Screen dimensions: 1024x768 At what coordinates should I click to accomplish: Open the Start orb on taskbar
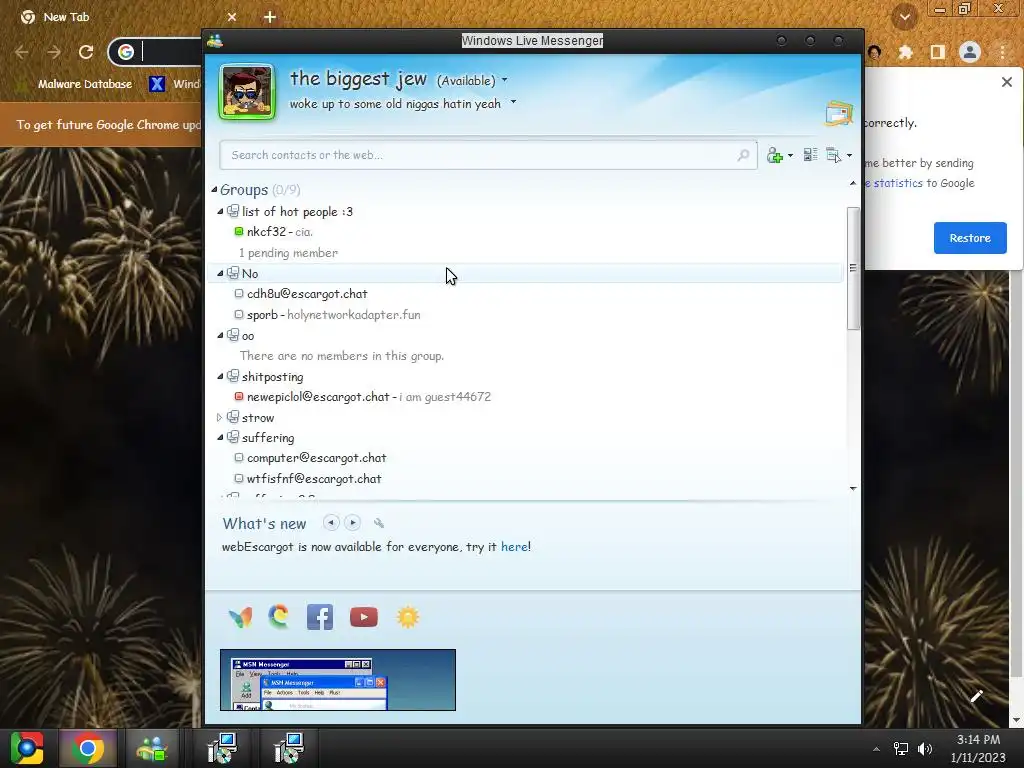pos(27,748)
